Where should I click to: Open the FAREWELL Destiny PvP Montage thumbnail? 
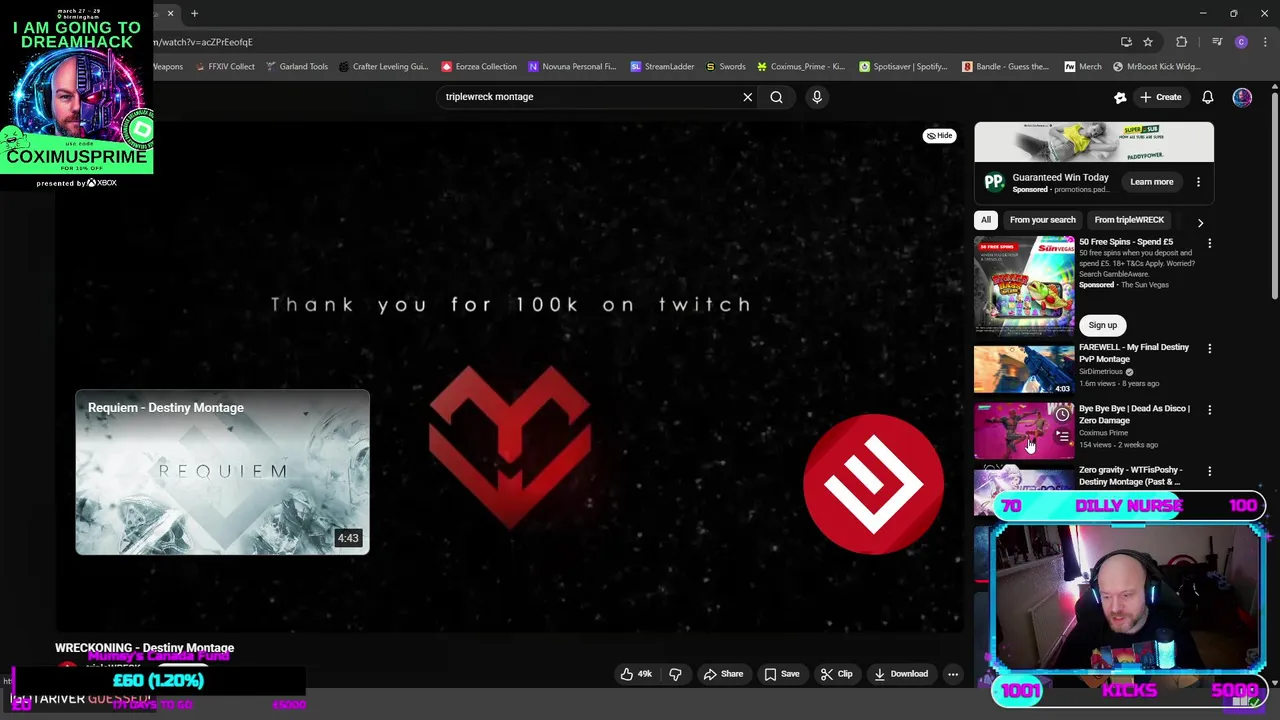coord(1024,368)
